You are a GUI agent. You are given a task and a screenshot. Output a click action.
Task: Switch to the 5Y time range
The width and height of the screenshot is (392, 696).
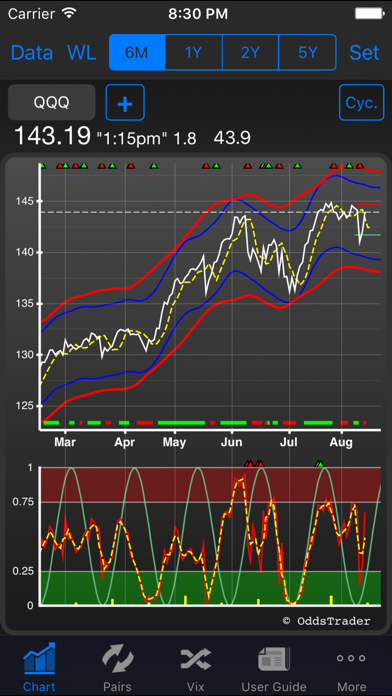307,52
